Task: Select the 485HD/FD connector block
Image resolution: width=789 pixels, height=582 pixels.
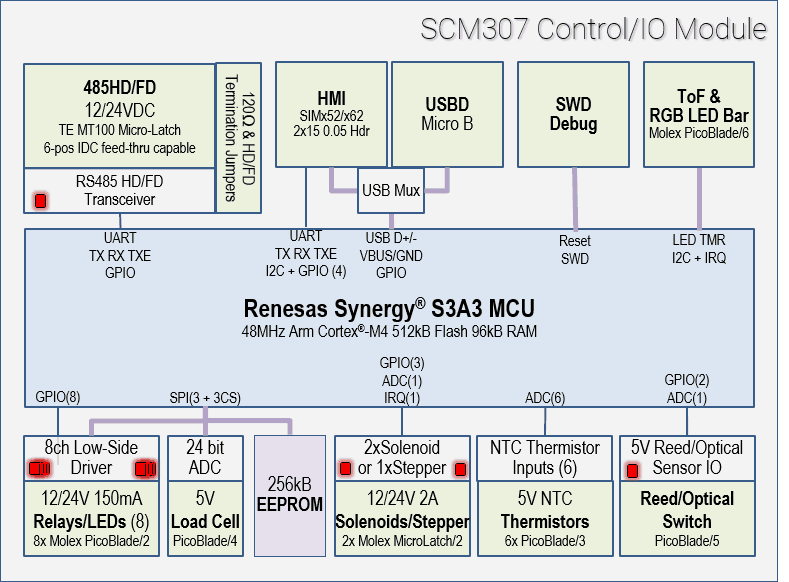Action: [120, 116]
